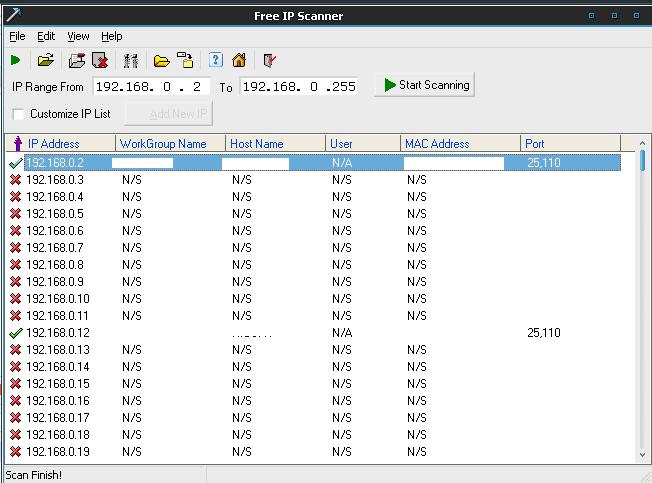Sort by the Port column header
652x483 pixels.
[x=570, y=143]
